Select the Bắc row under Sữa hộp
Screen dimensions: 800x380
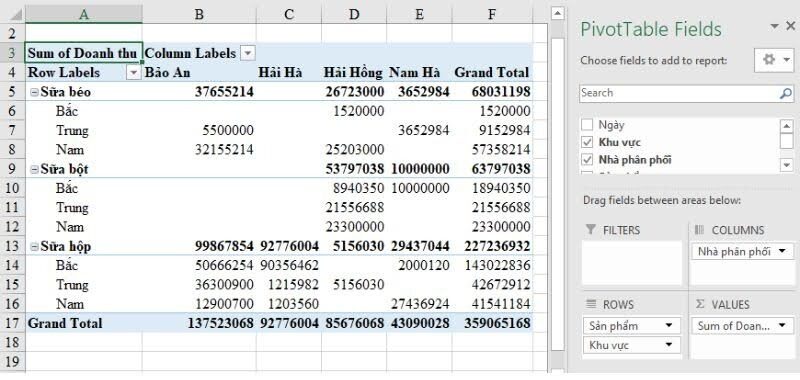[84, 265]
